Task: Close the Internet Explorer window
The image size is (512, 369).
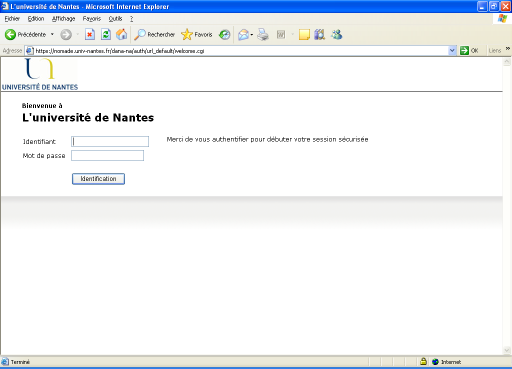Action: [505, 6]
